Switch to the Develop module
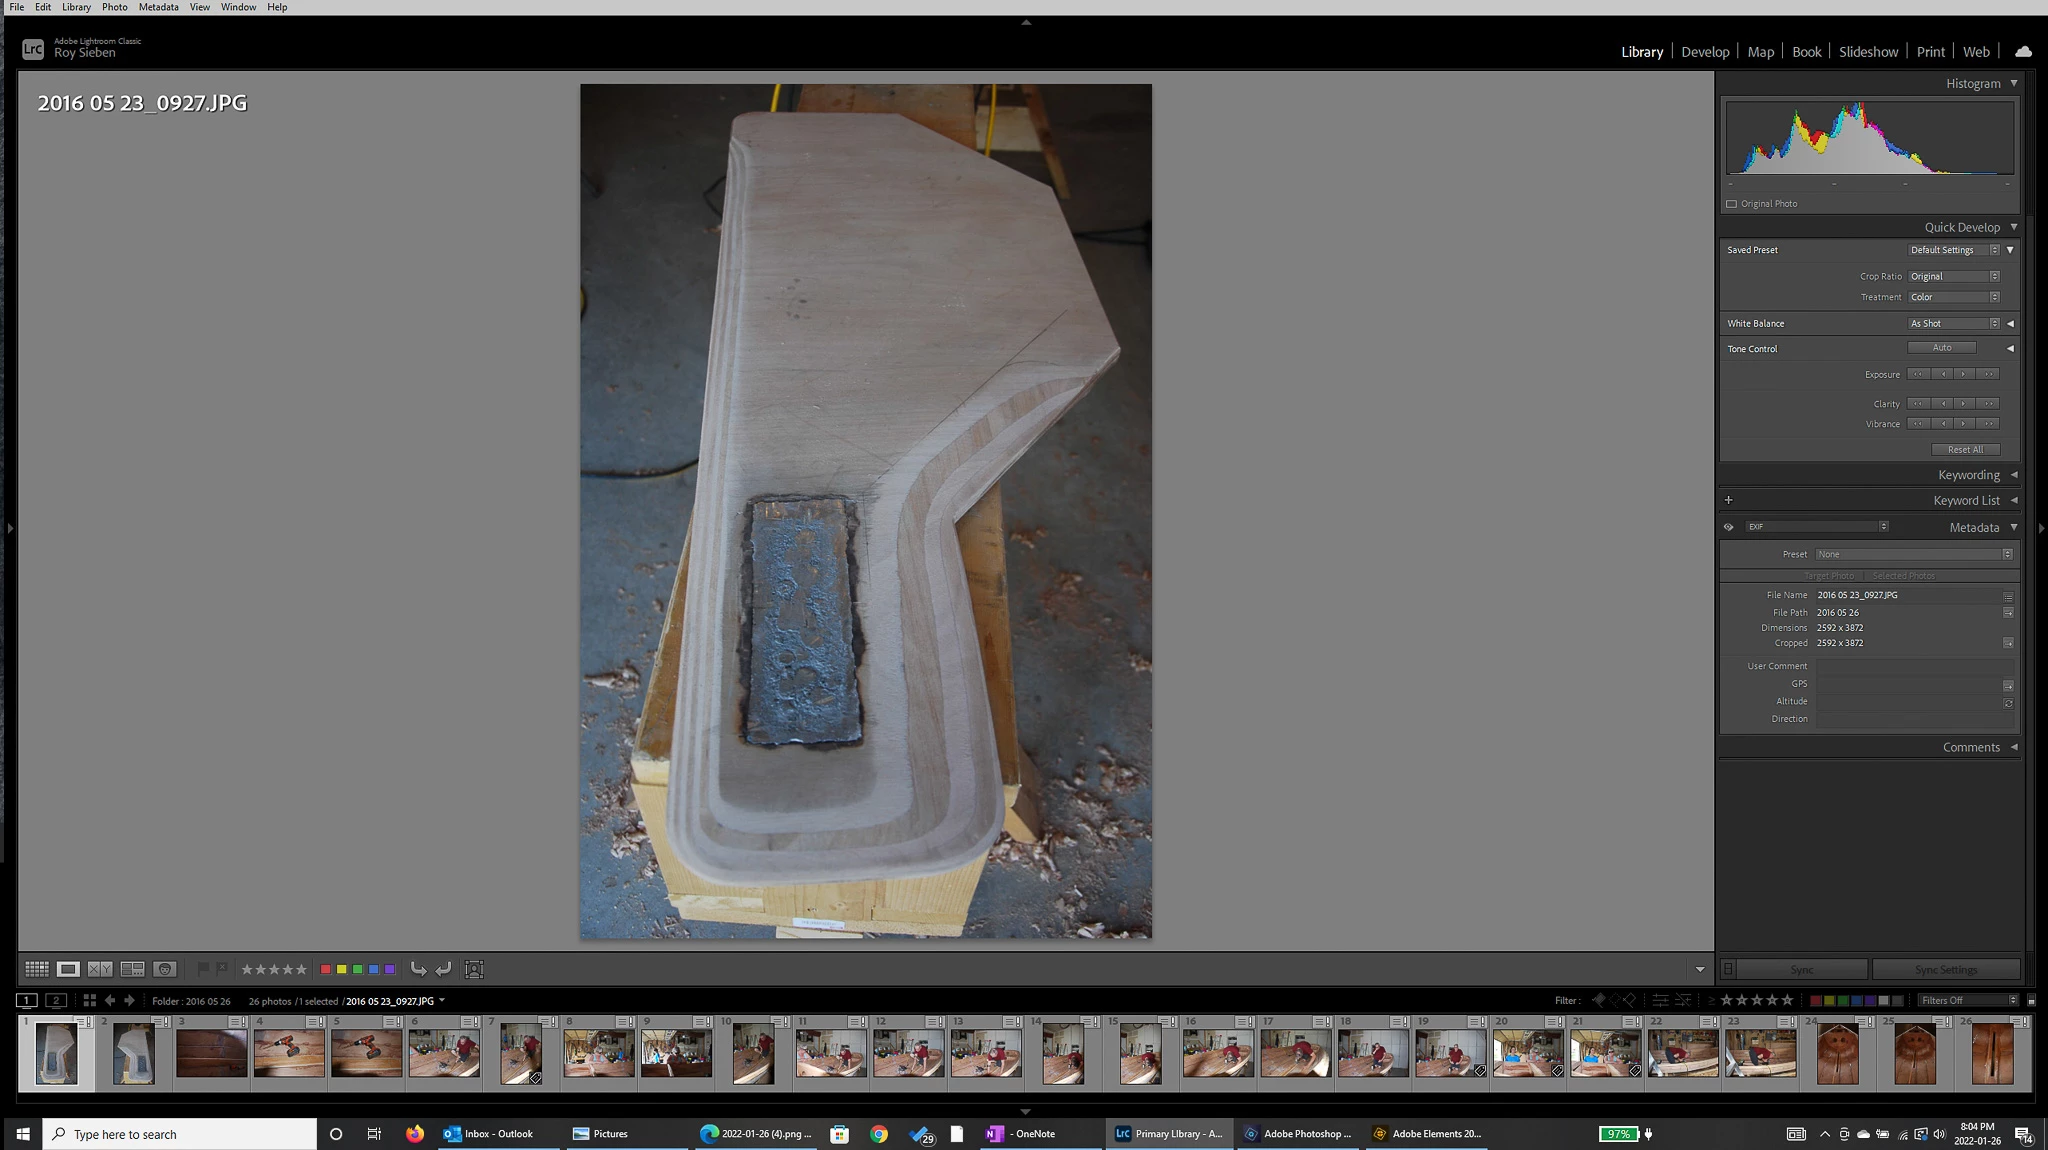The image size is (2048, 1150). click(x=1705, y=52)
